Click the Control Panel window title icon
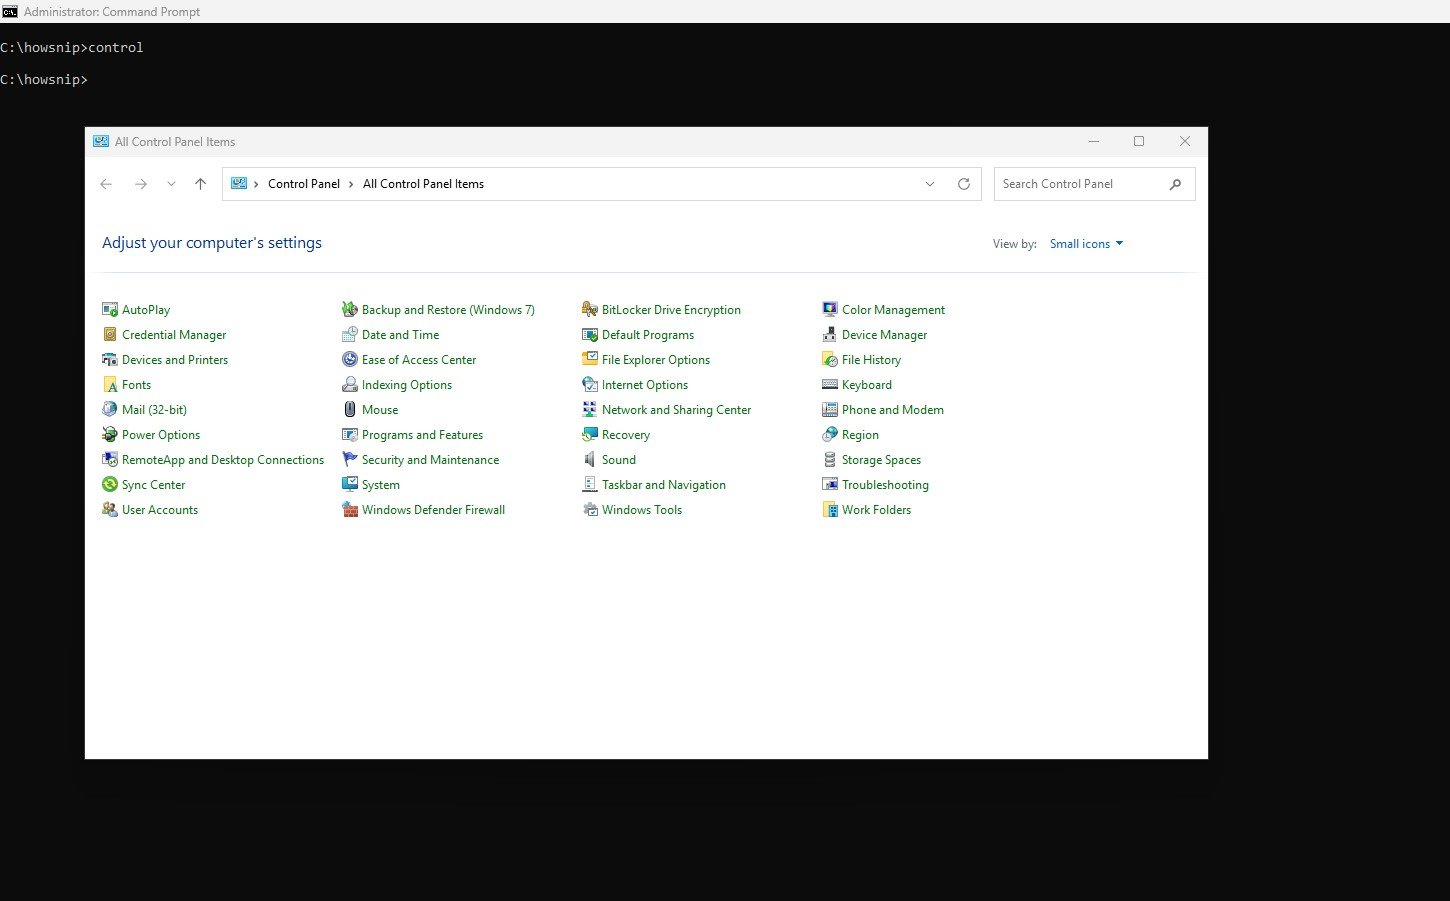This screenshot has width=1450, height=901. (101, 142)
